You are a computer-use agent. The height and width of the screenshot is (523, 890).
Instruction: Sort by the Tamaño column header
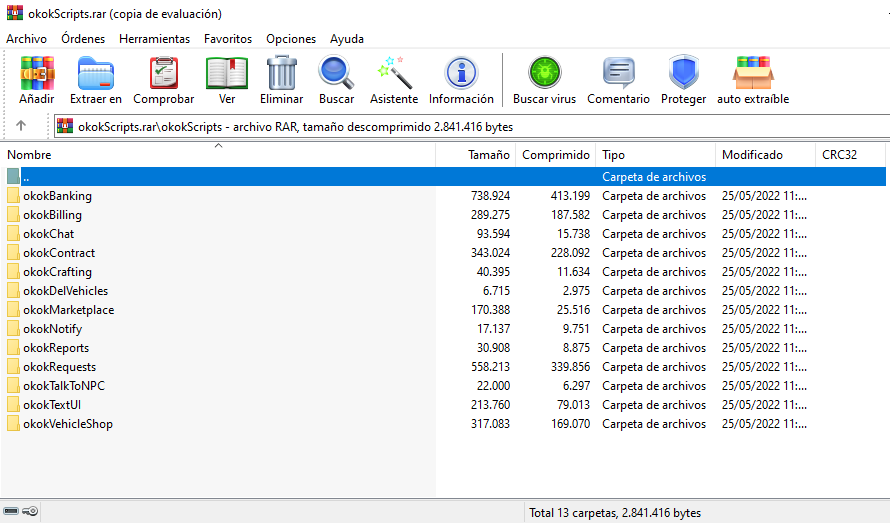(x=476, y=154)
